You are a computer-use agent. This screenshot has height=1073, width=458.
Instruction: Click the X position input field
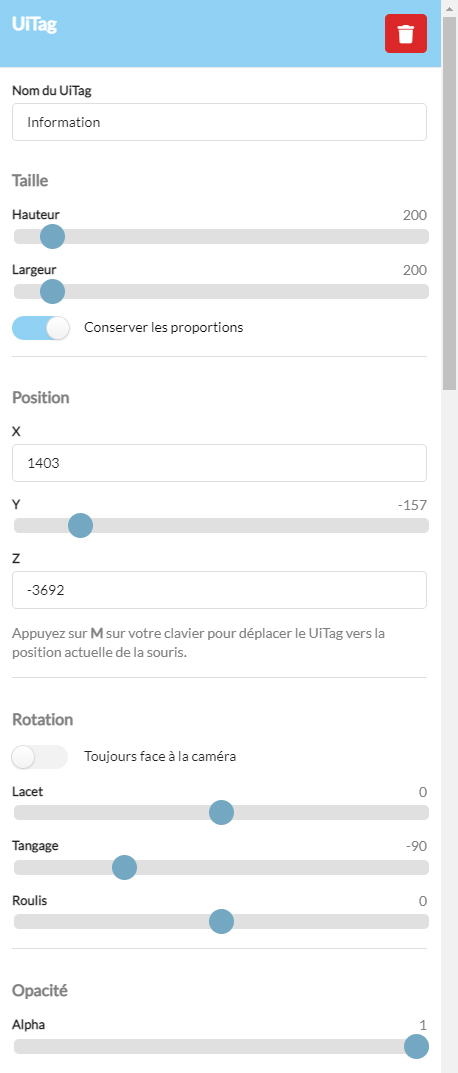click(x=219, y=463)
